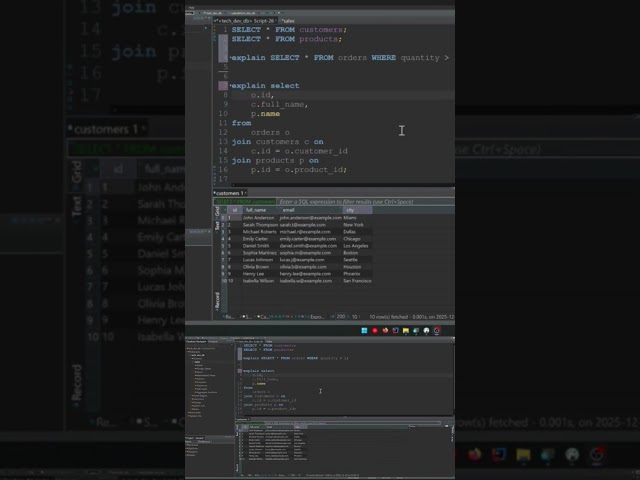Screen dimensions: 640x480
Task: Click the Export data button
Action: pos(317,317)
